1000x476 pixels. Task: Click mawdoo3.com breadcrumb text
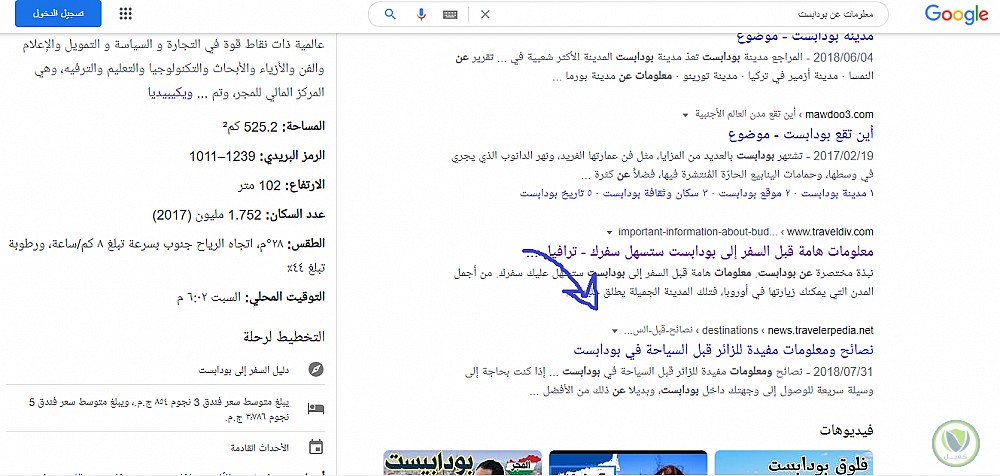(839, 115)
